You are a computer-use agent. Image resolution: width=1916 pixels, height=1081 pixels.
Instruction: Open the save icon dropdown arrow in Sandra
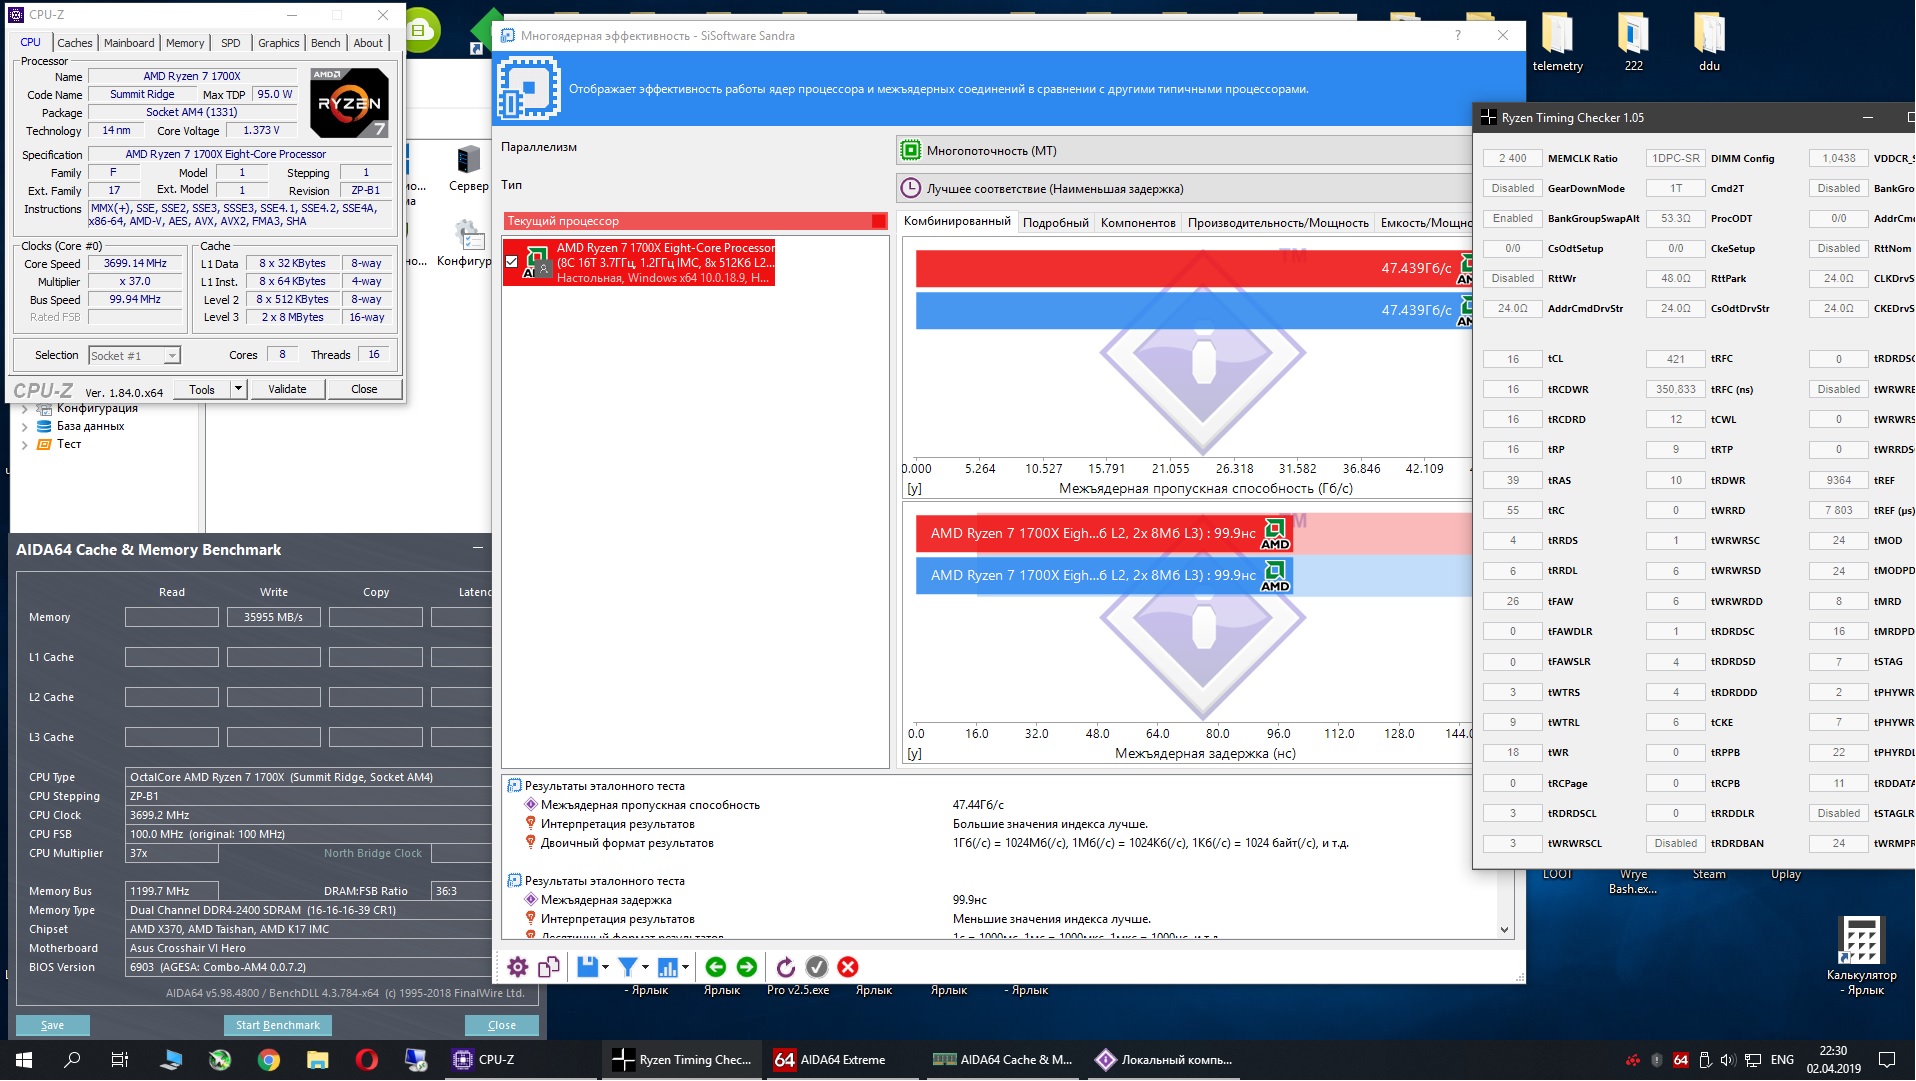pos(605,967)
